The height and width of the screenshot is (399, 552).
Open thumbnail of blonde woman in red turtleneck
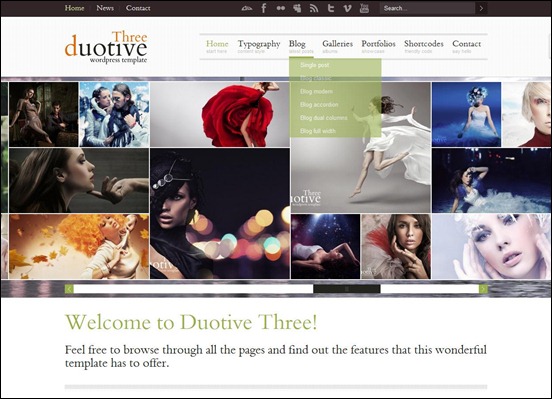pyautogui.click(x=526, y=114)
